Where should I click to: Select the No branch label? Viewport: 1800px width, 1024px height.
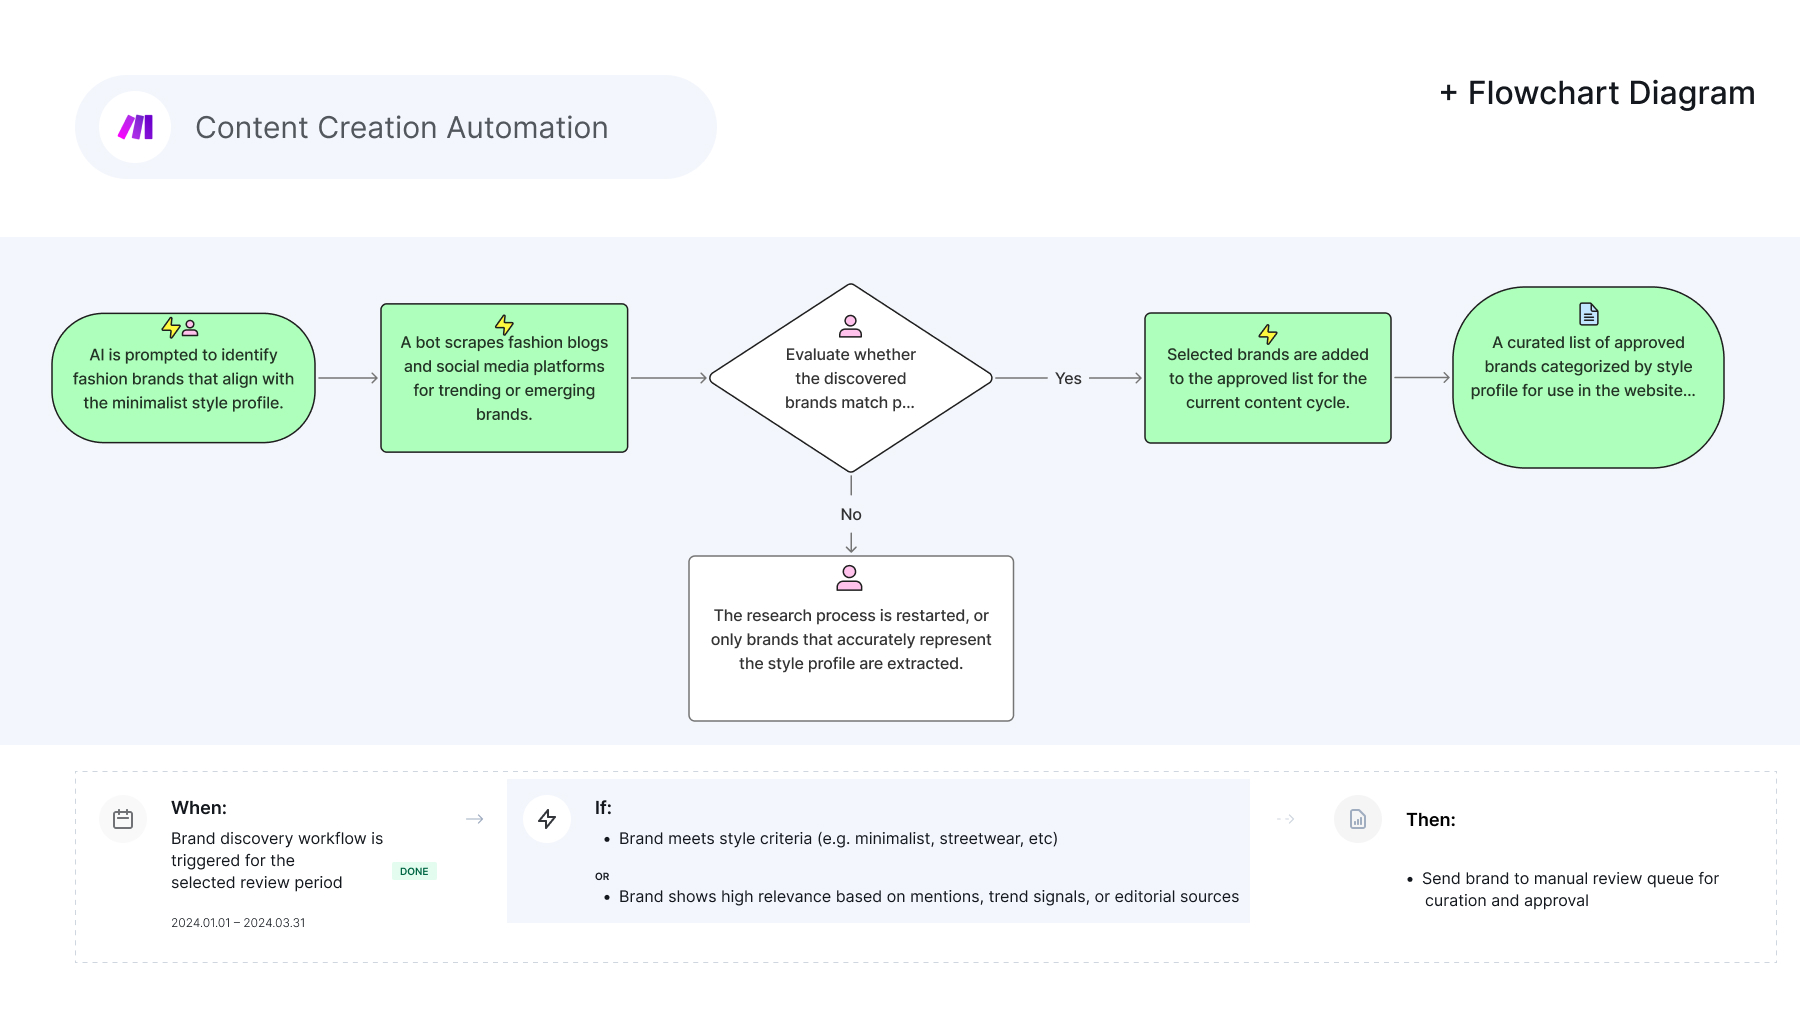[x=850, y=514]
